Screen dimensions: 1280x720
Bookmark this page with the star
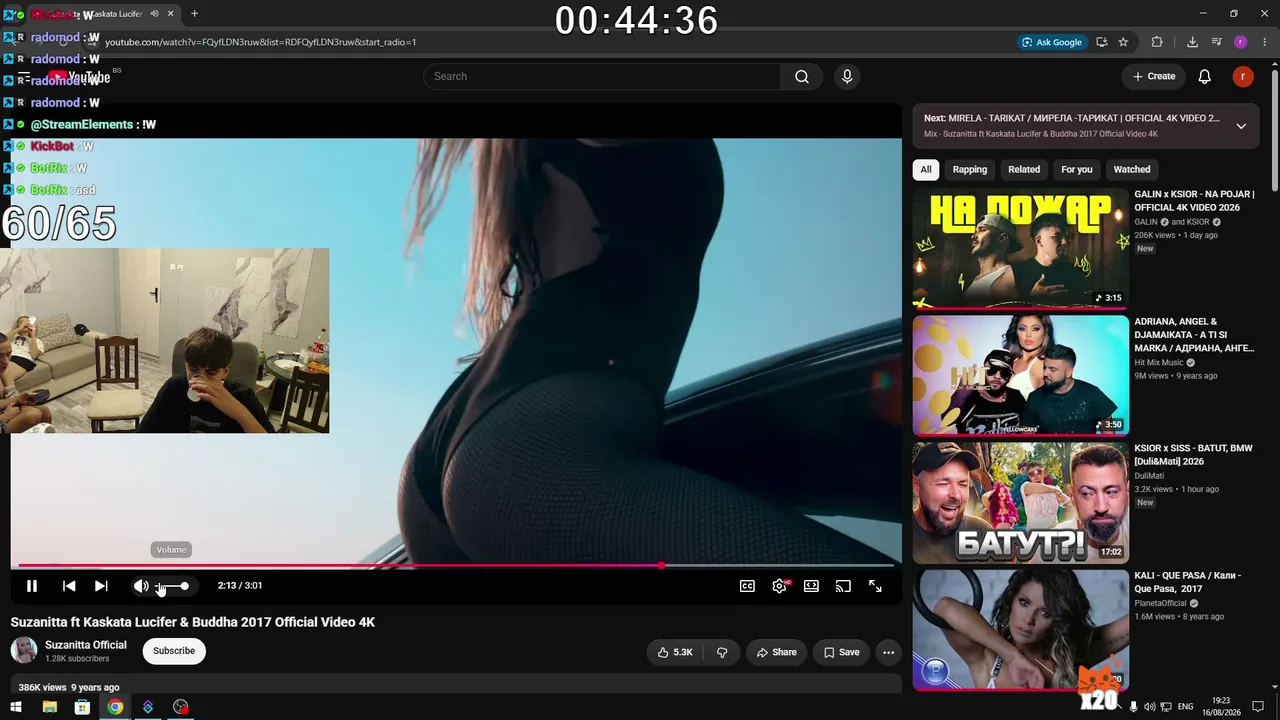(1123, 42)
